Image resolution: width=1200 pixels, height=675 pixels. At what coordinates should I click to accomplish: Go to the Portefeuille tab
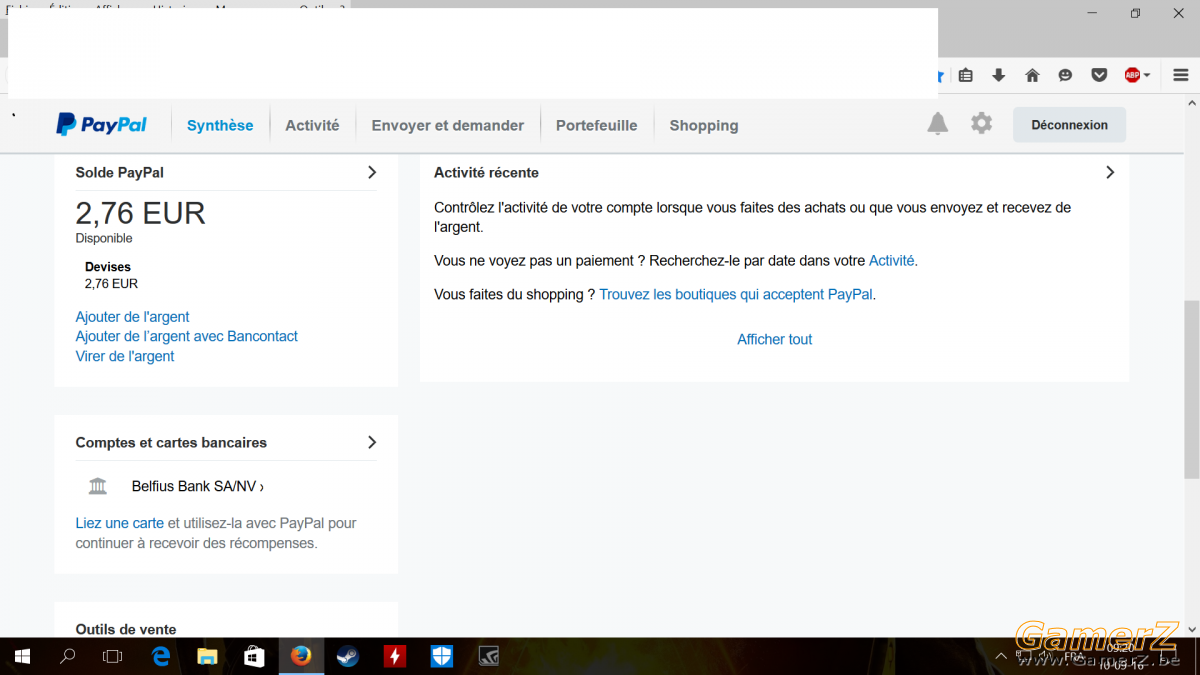tap(597, 125)
